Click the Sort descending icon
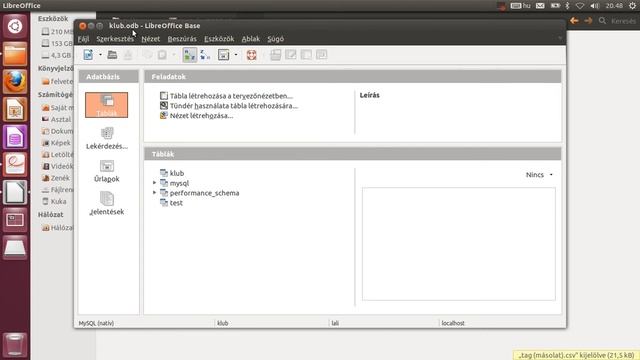 (205, 55)
